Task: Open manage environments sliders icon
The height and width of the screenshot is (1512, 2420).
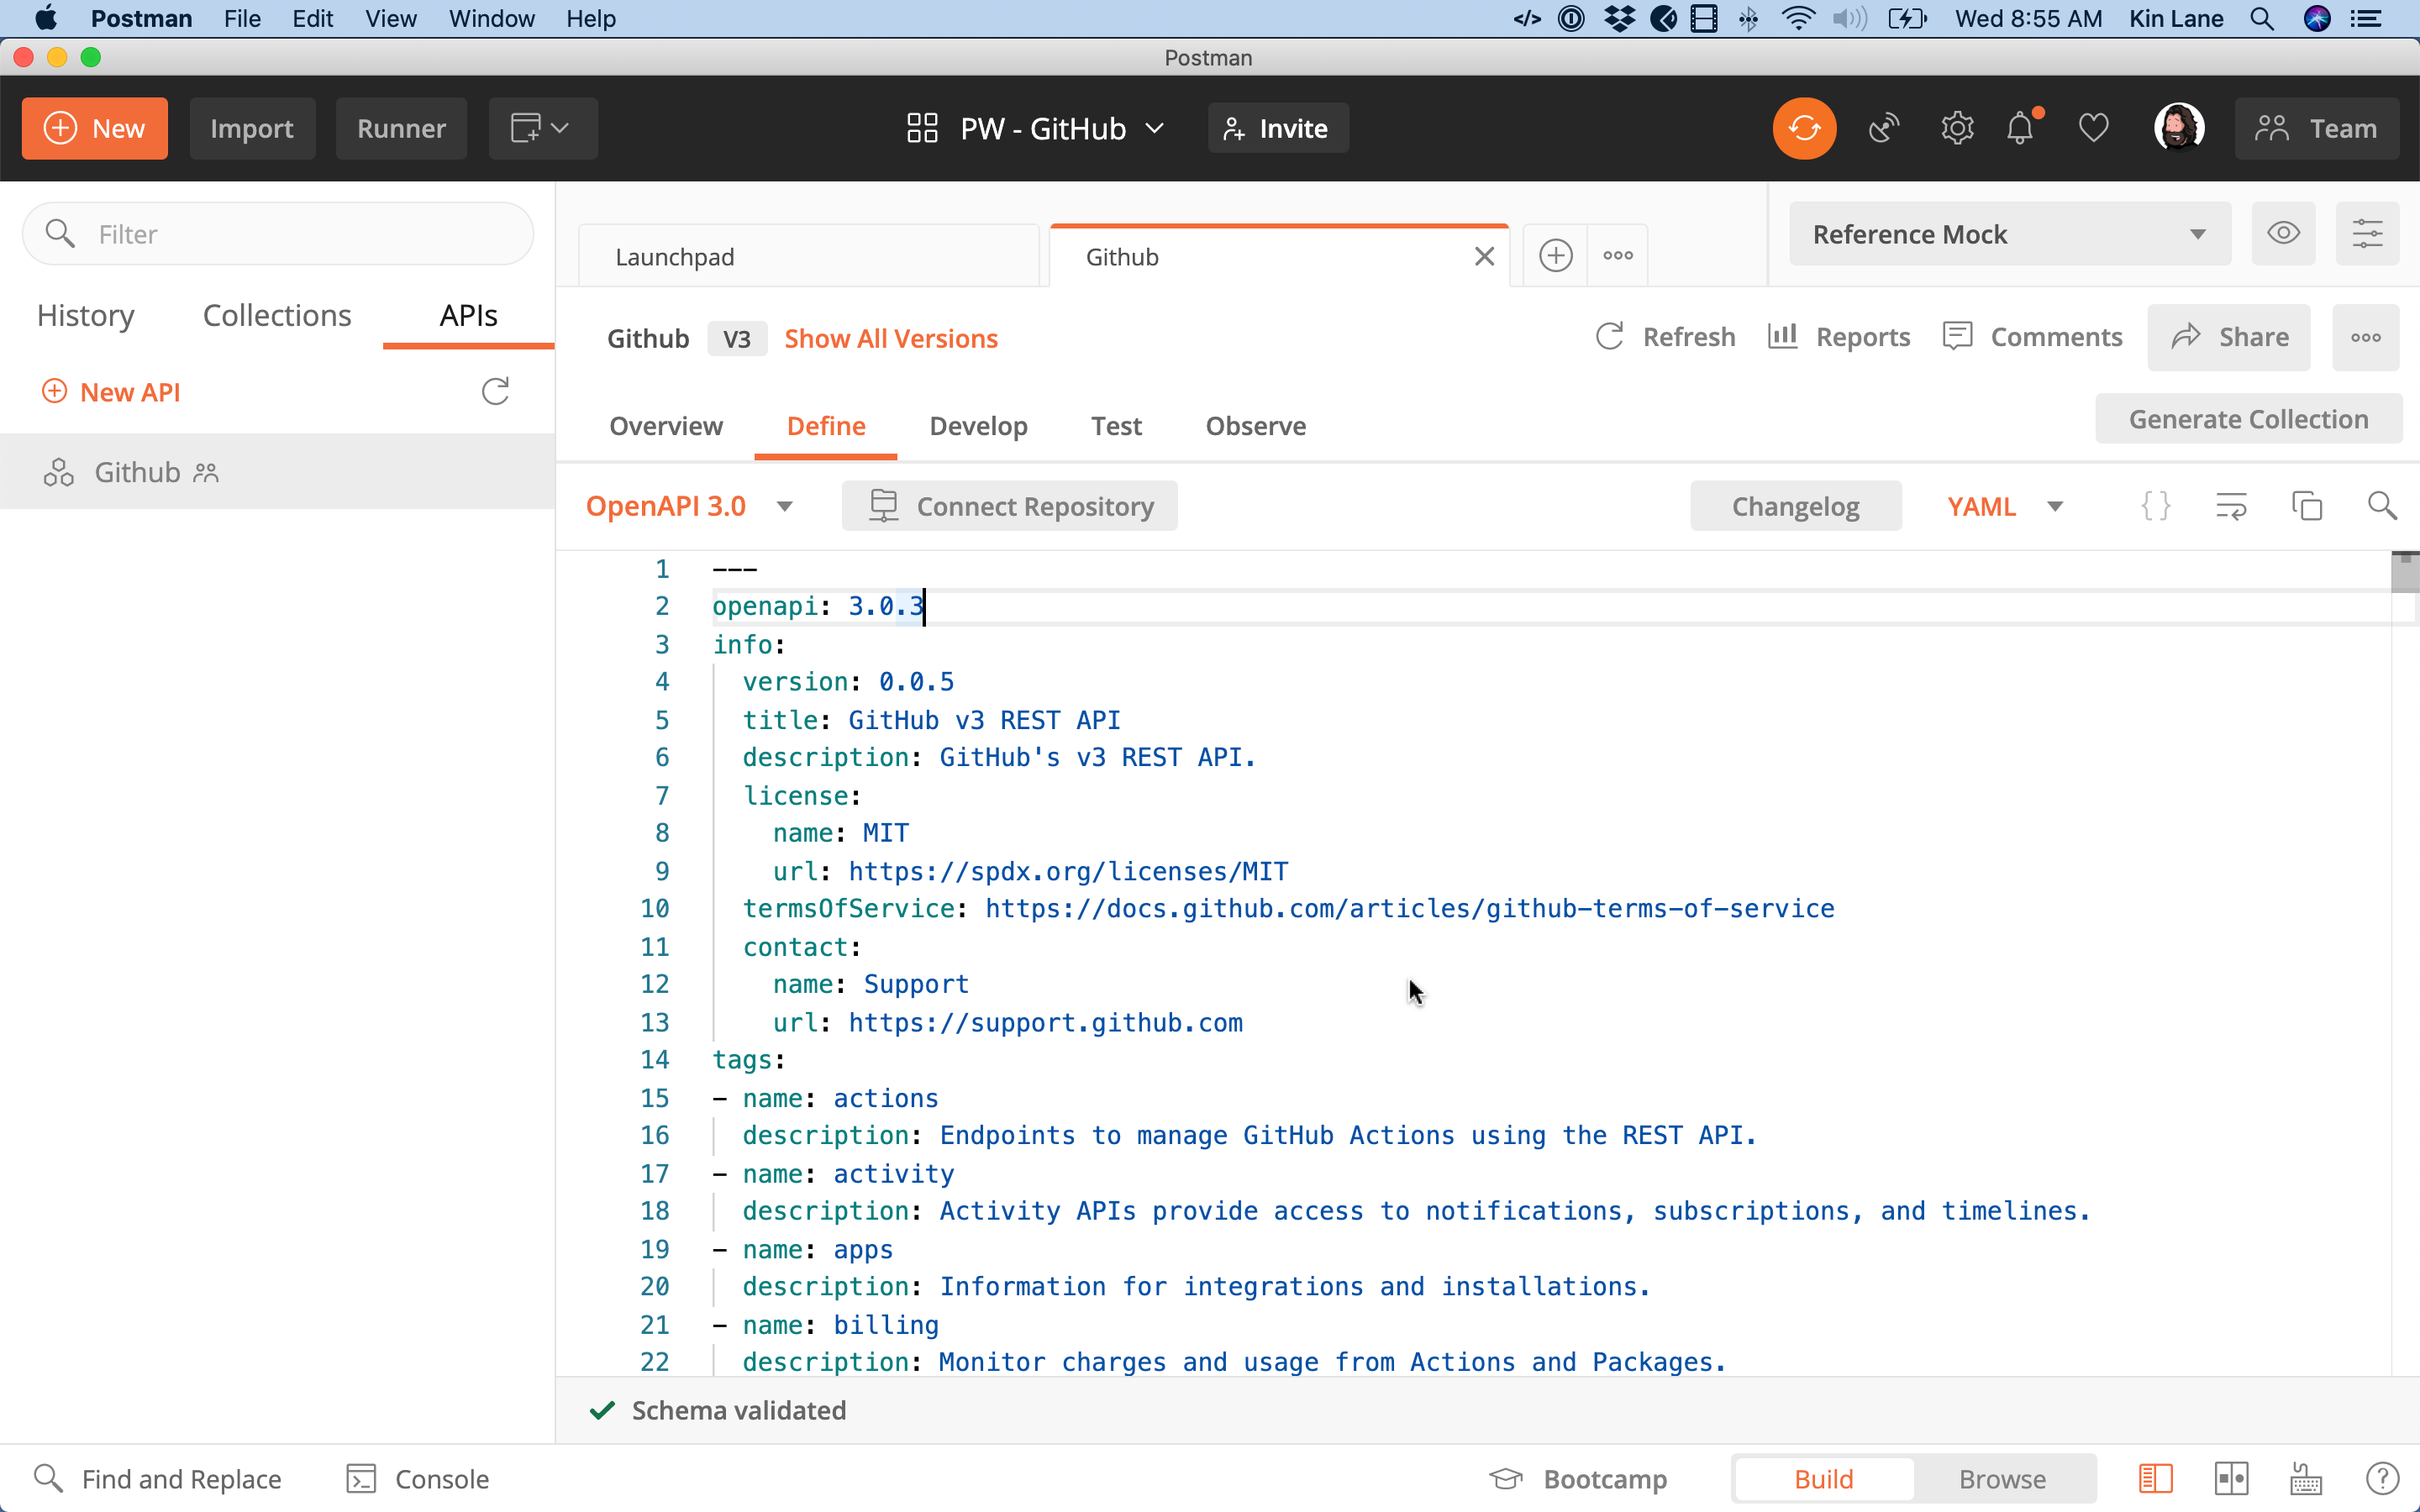Action: point(2367,234)
